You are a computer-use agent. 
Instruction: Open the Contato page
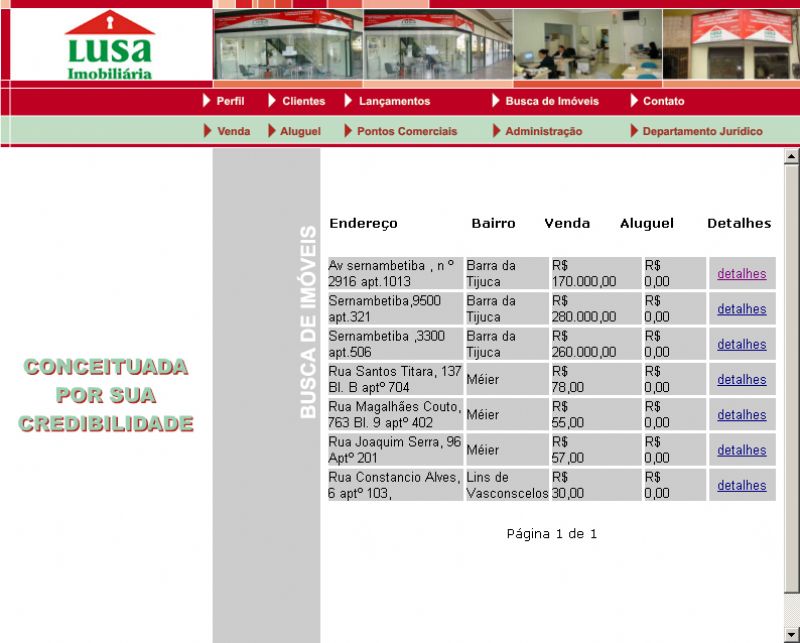[663, 101]
